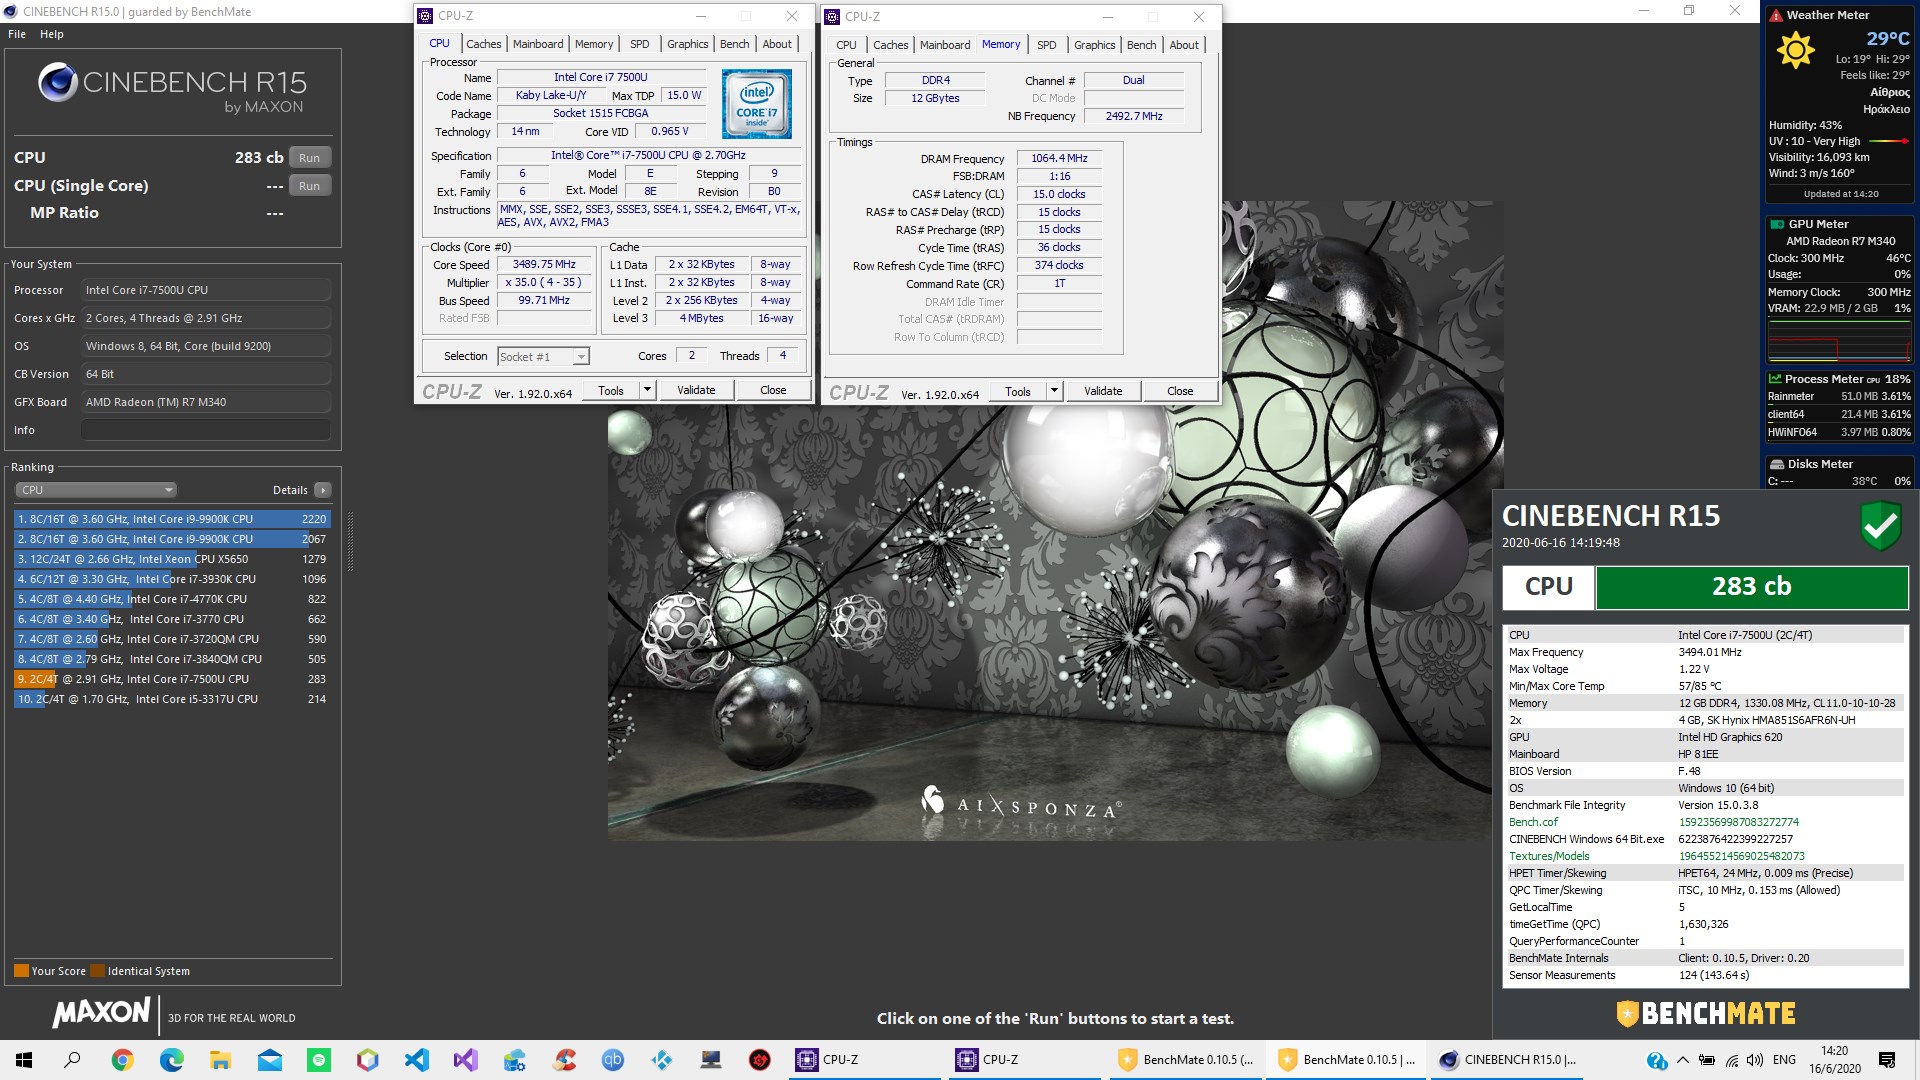This screenshot has width=1920, height=1080.
Task: Open purple Visual Studio icon on taskbar
Action: (x=466, y=1060)
